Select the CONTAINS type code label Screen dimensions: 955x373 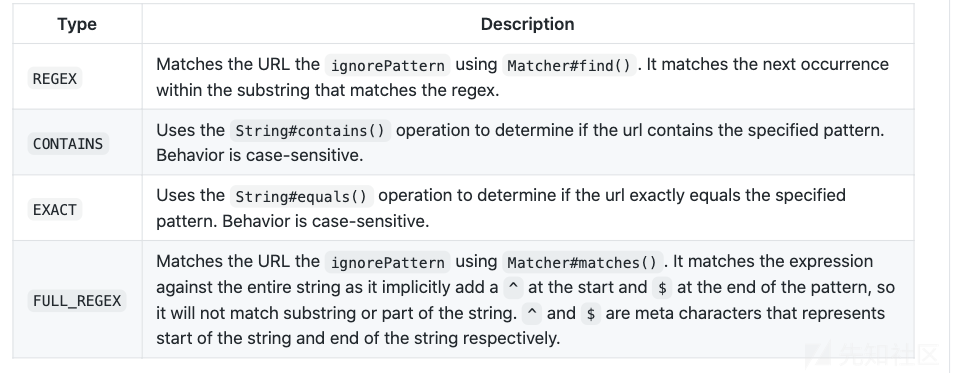coord(68,144)
